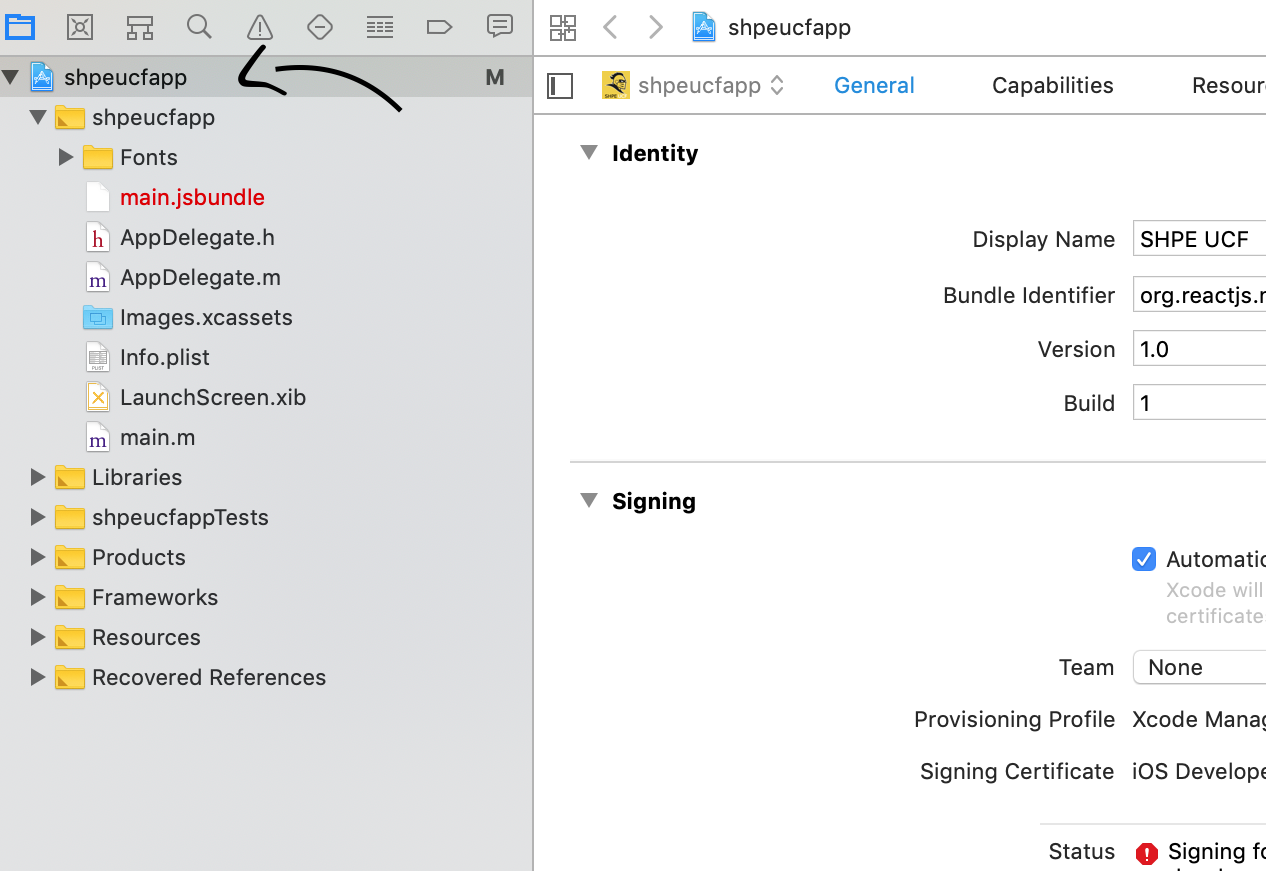Image resolution: width=1266 pixels, height=871 pixels.
Task: Open the Source Control navigator
Action: [x=80, y=27]
